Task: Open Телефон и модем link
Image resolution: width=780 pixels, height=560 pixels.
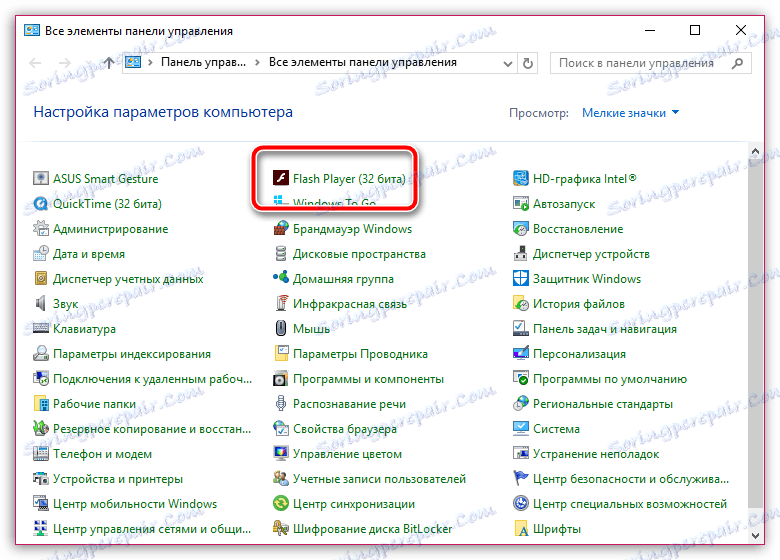Action: coord(102,454)
